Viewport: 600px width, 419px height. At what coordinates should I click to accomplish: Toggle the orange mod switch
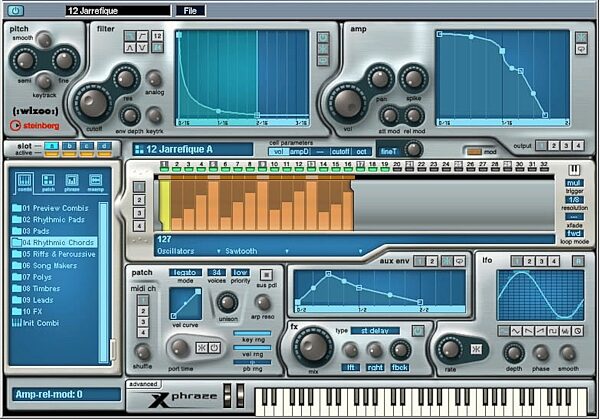[x=474, y=152]
